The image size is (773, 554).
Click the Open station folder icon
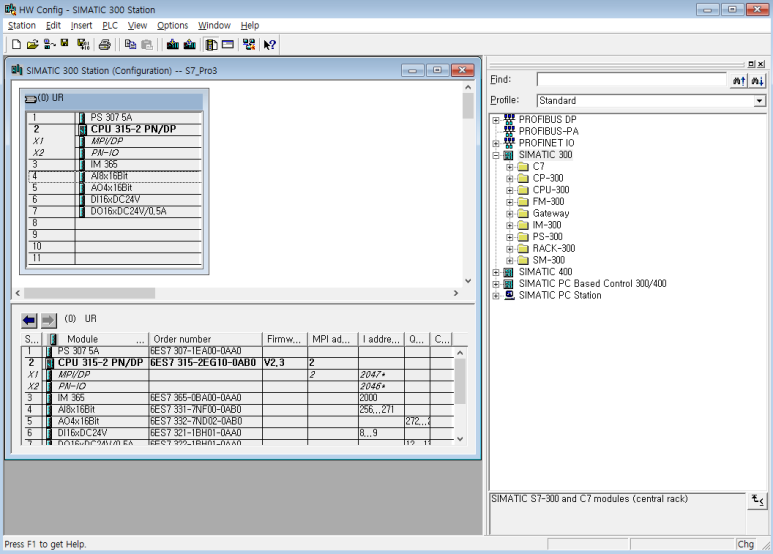click(x=33, y=45)
